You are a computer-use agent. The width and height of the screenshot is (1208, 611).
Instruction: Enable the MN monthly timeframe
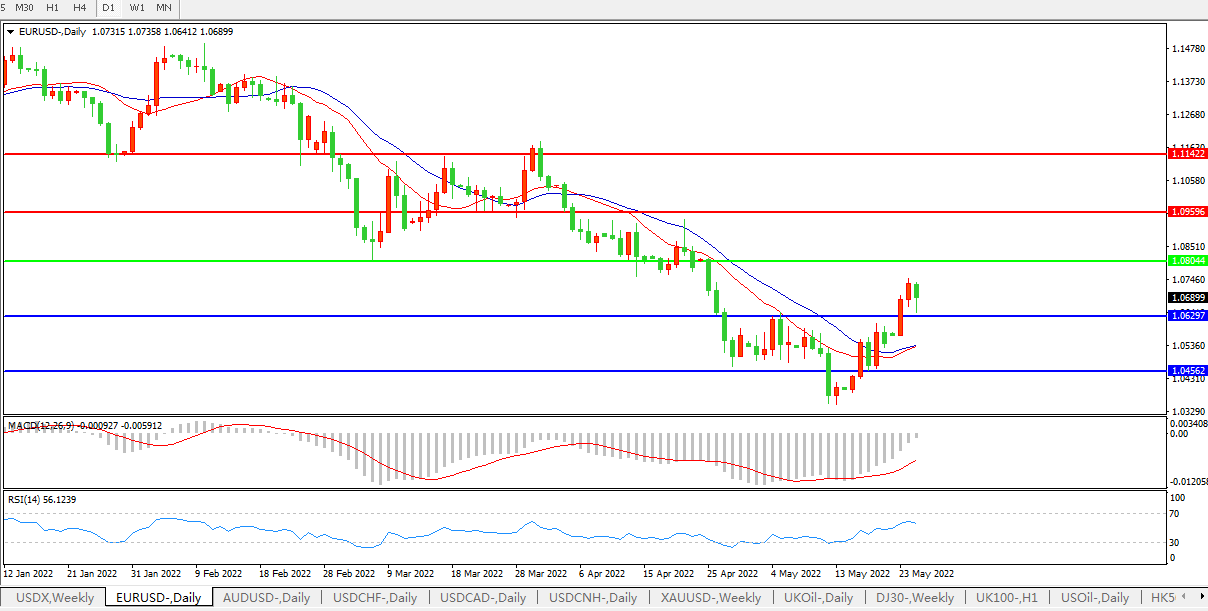pyautogui.click(x=164, y=8)
